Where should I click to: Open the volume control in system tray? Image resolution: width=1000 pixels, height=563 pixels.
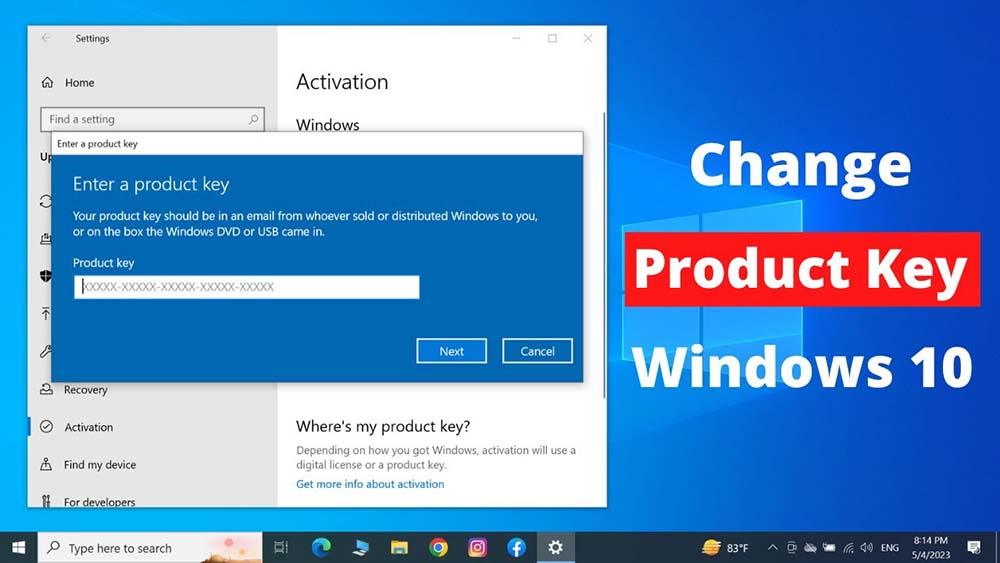pos(866,548)
